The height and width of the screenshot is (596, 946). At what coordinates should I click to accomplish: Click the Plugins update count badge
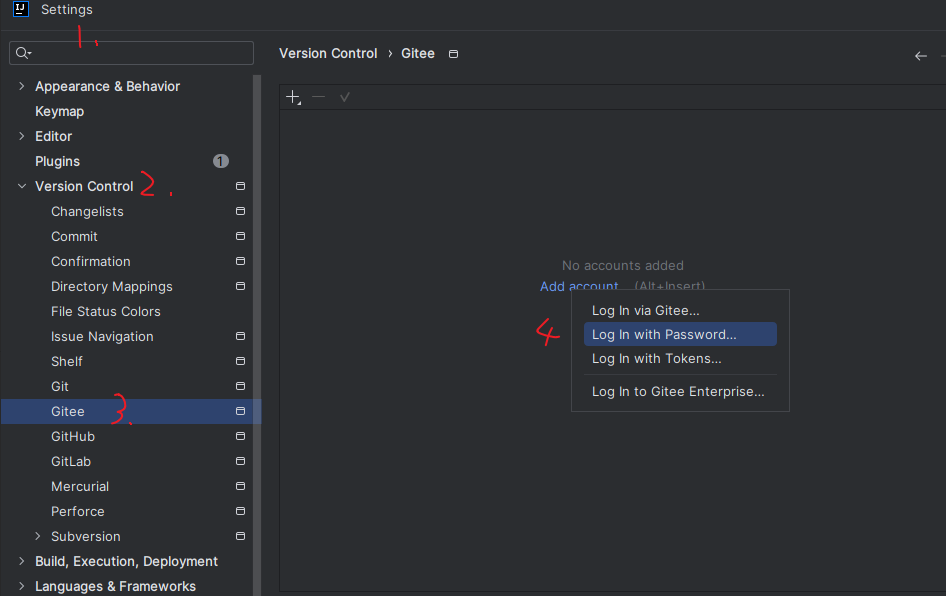221,161
